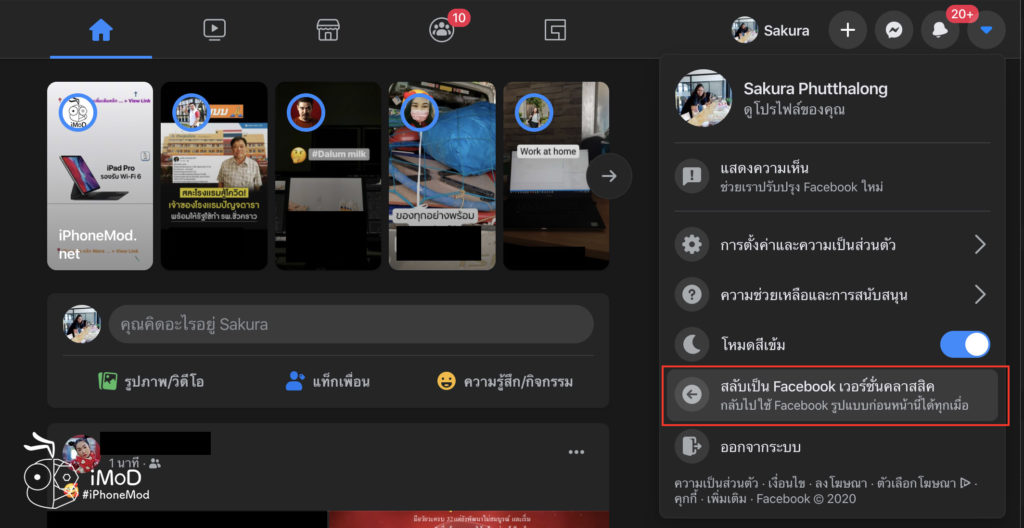Screen dimensions: 1024x528
Task: Choose ความรู้สึก/กิจกรรม feeling option
Action: click(x=505, y=381)
